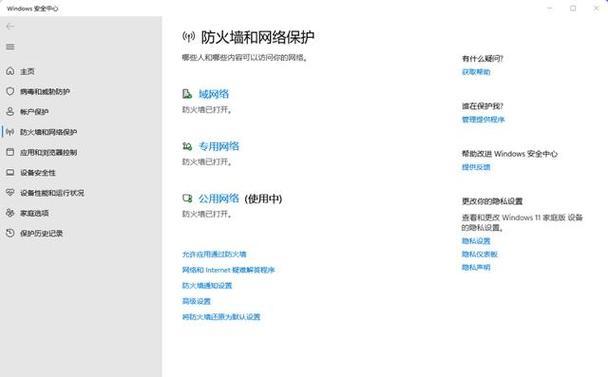Image resolution: width=608 pixels, height=377 pixels.
Task: Click the device icon for 设备安全性
Action: tap(10, 173)
